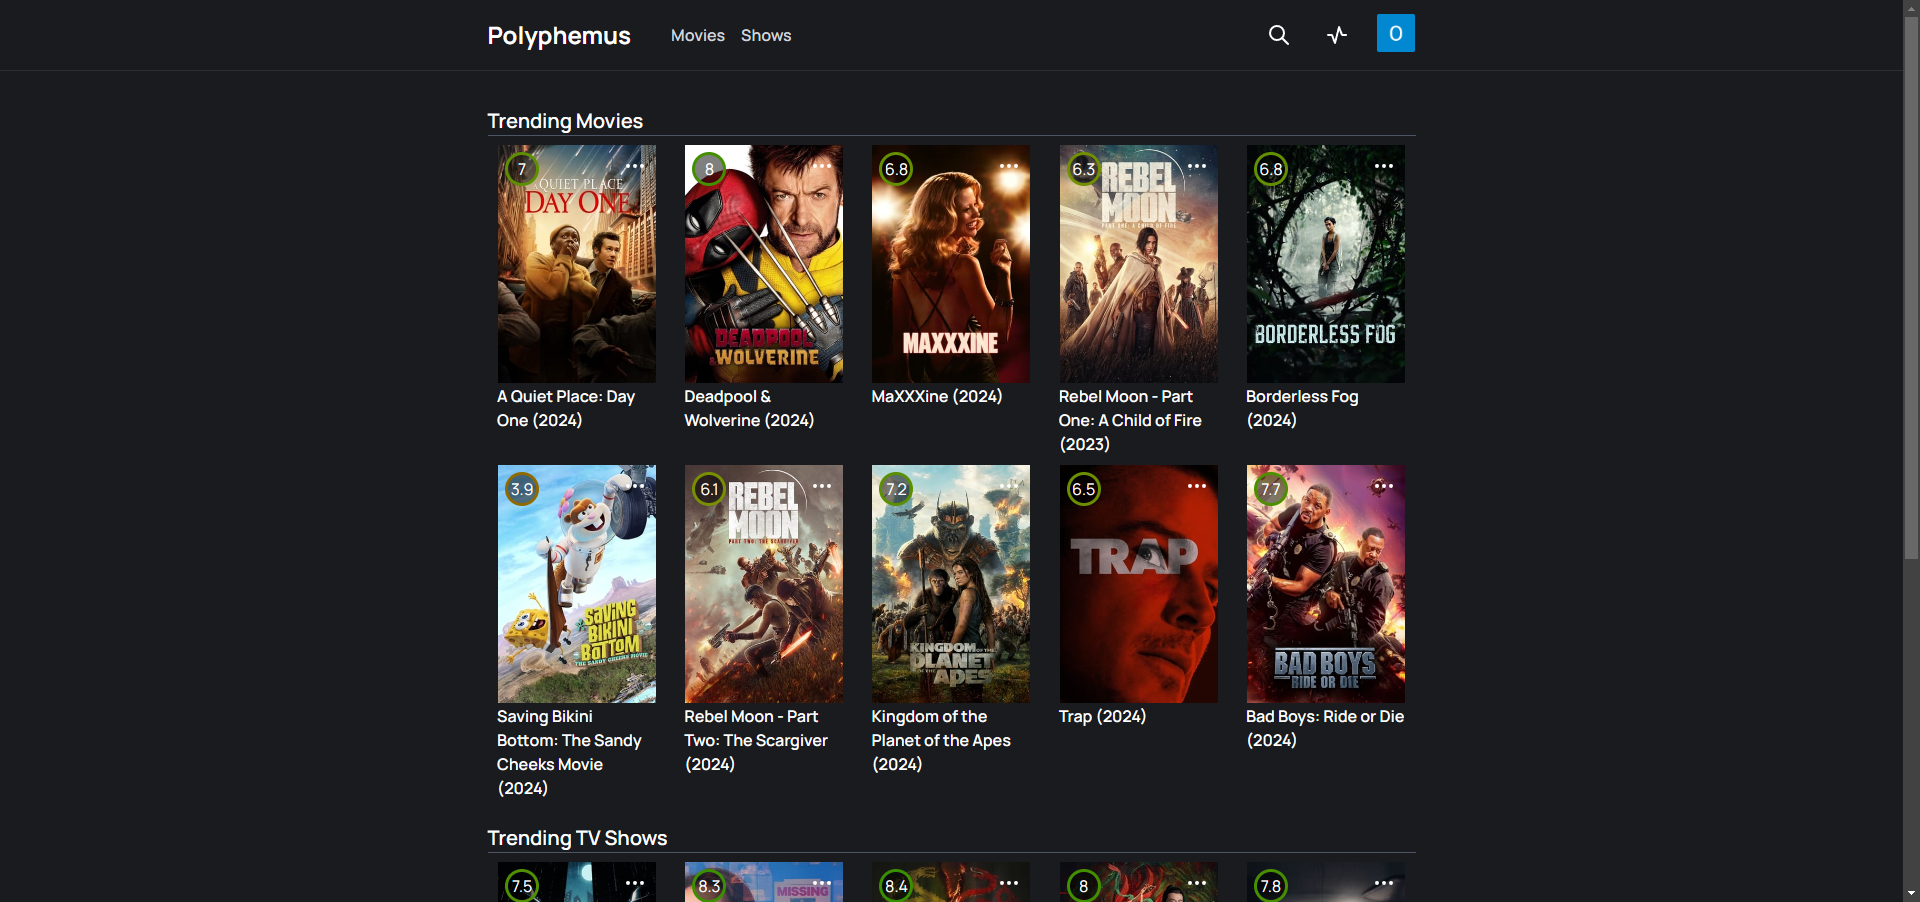This screenshot has height=902, width=1920.
Task: Click the 6.8 rating badge on MaXXXine
Action: click(x=896, y=169)
